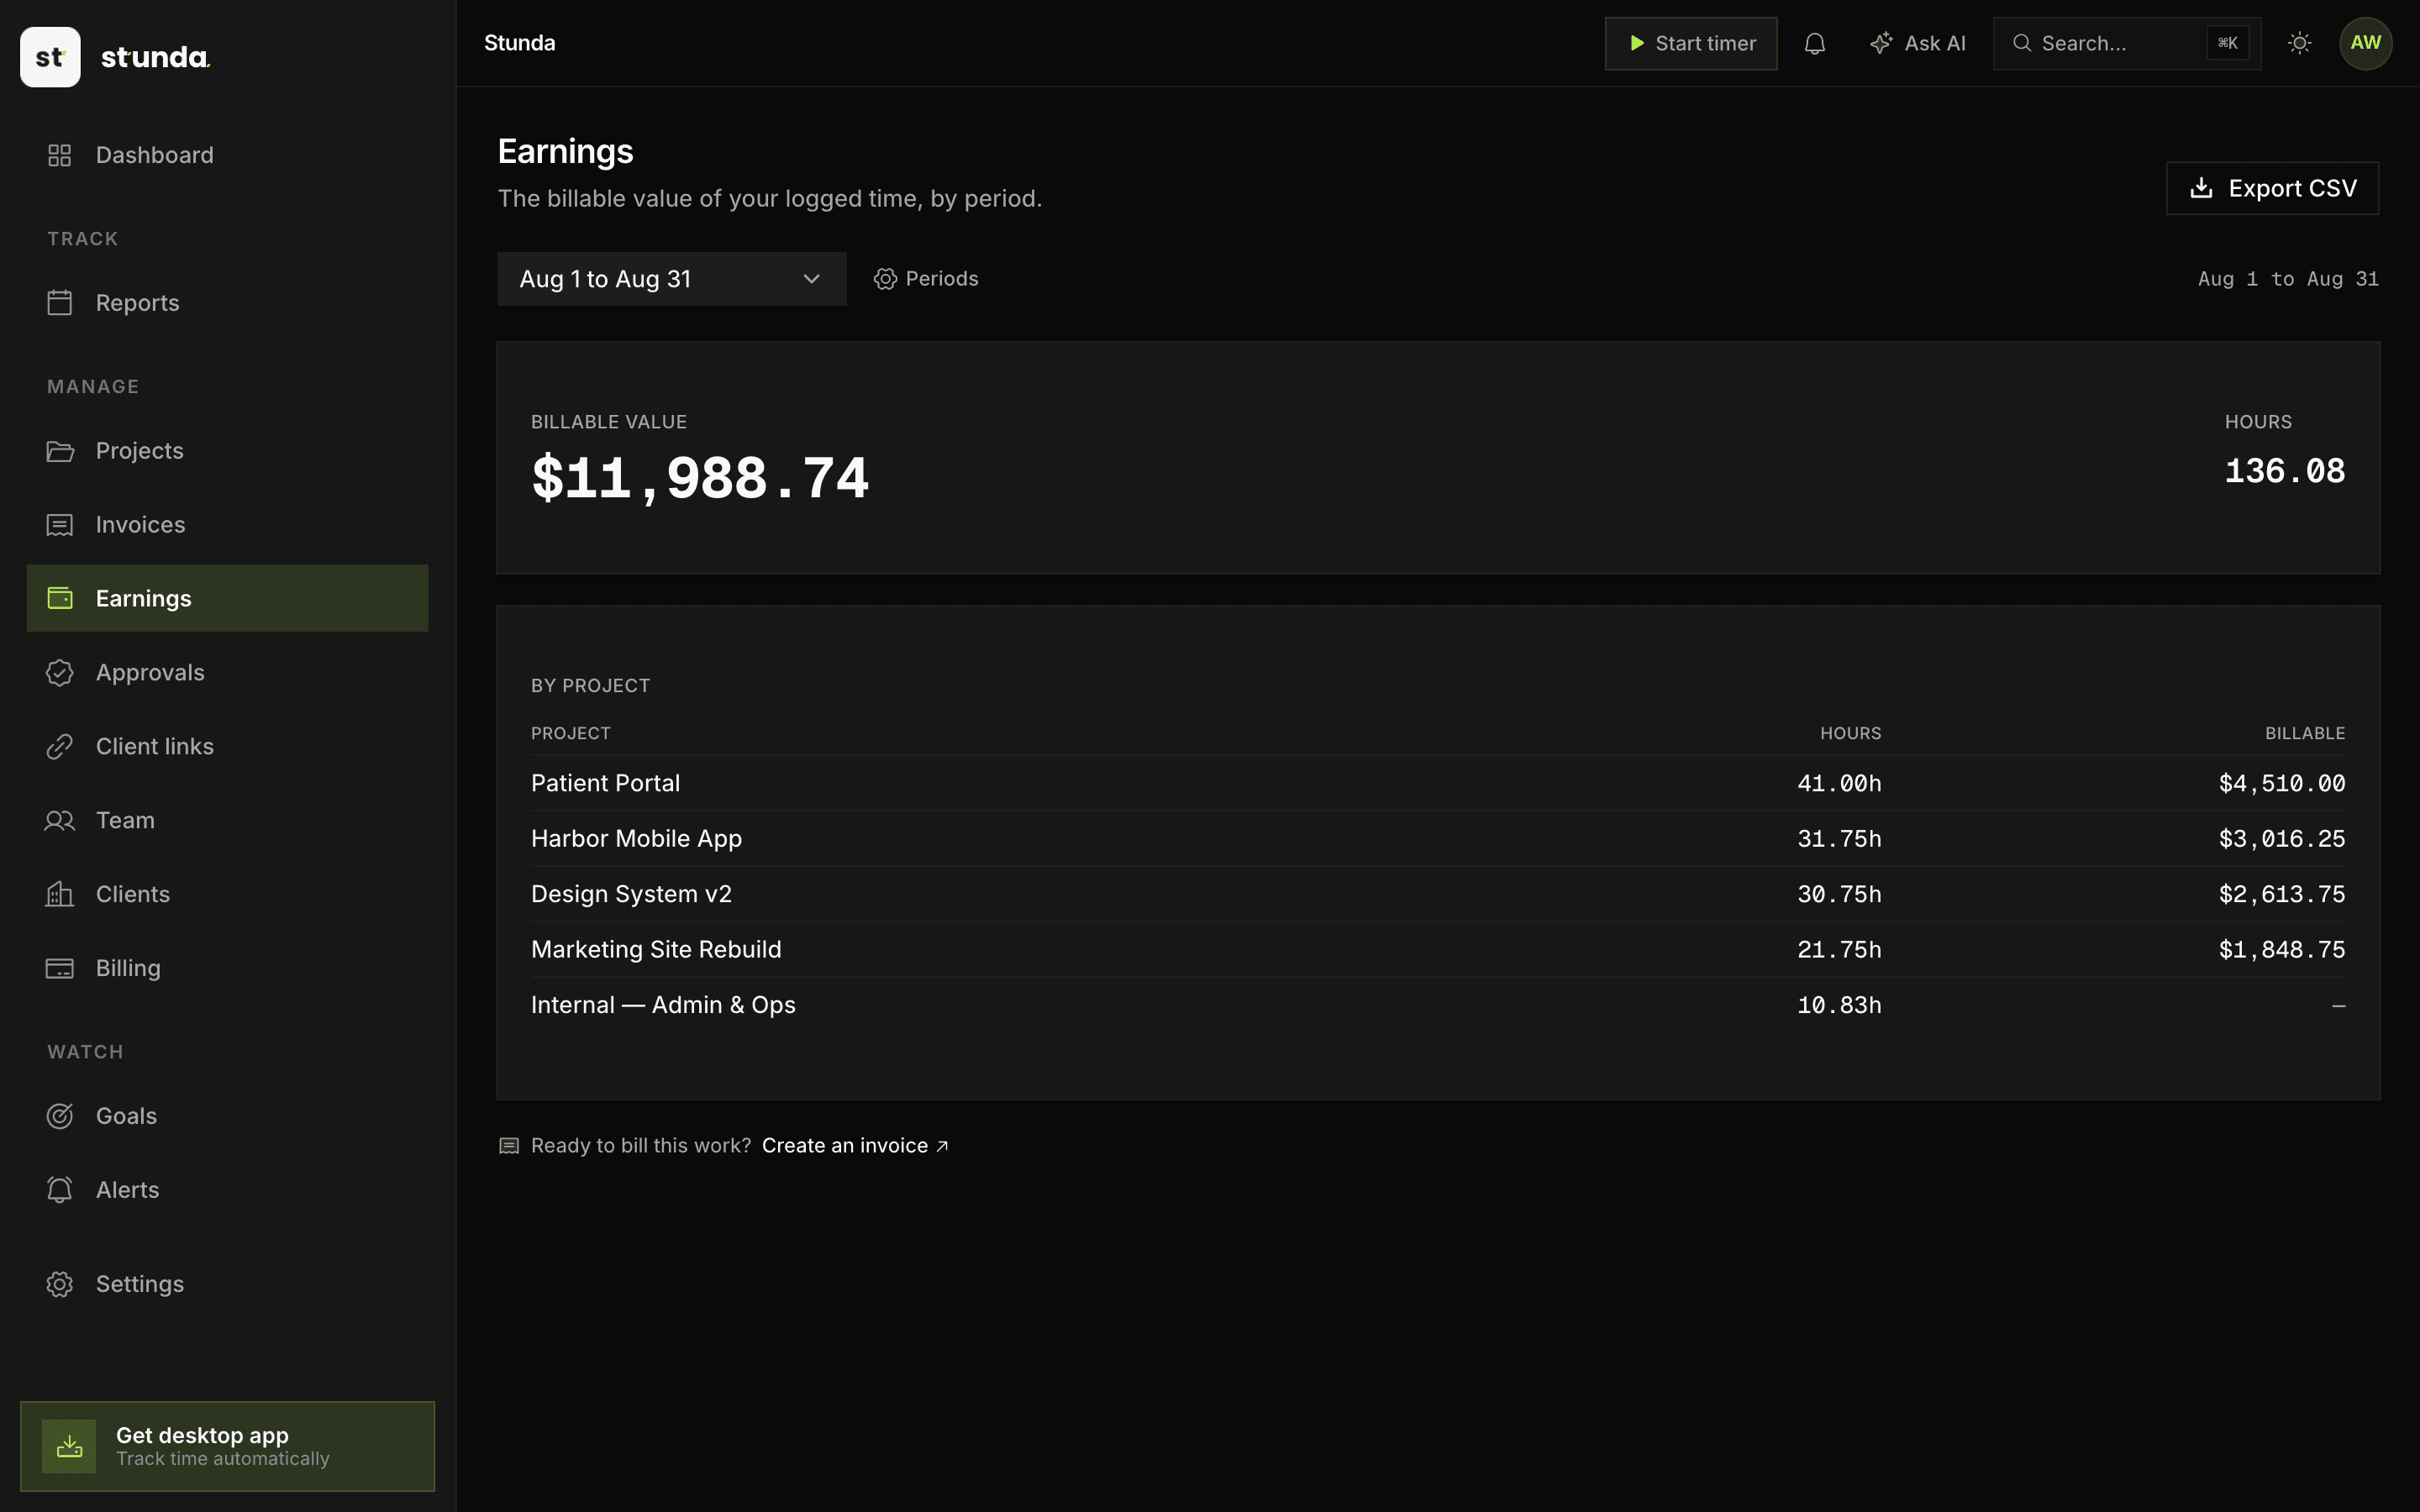
Task: Open the Alerts bell icon in sidebar
Action: (x=60, y=1190)
